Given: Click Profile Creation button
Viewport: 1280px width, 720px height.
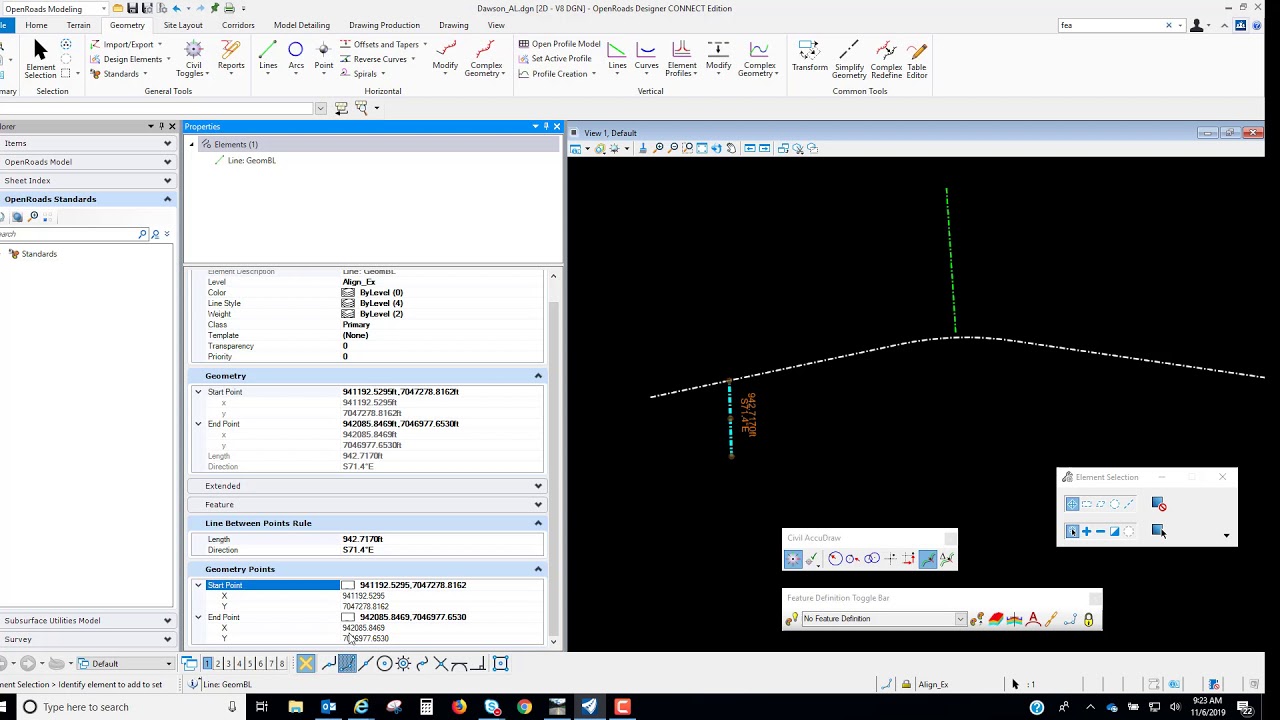Looking at the screenshot, I should pyautogui.click(x=557, y=73).
